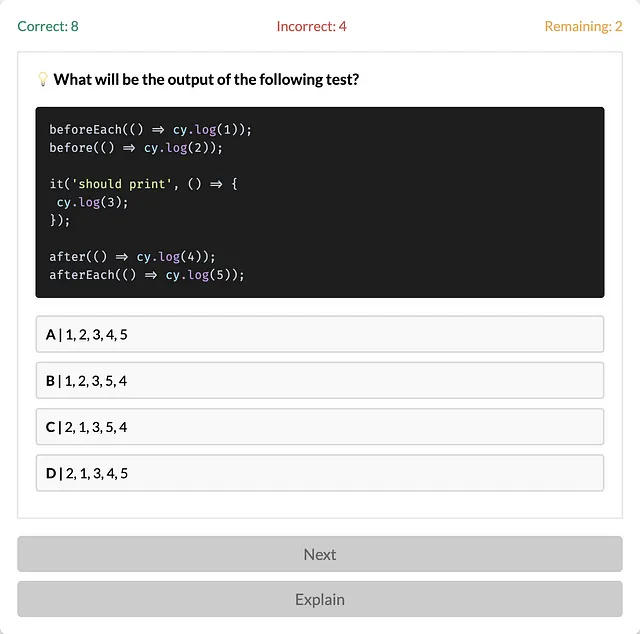This screenshot has height=634, width=640.
Task: Click the cy.log(3) code line
Action: [92, 202]
